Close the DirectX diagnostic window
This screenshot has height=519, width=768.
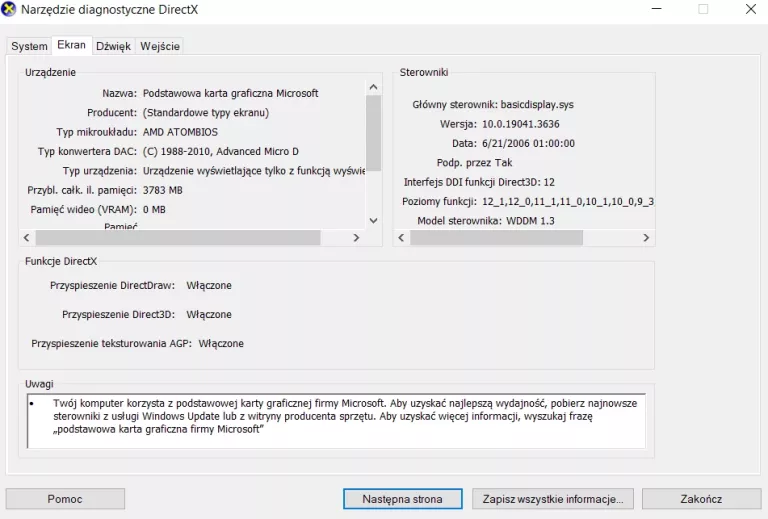(x=750, y=9)
